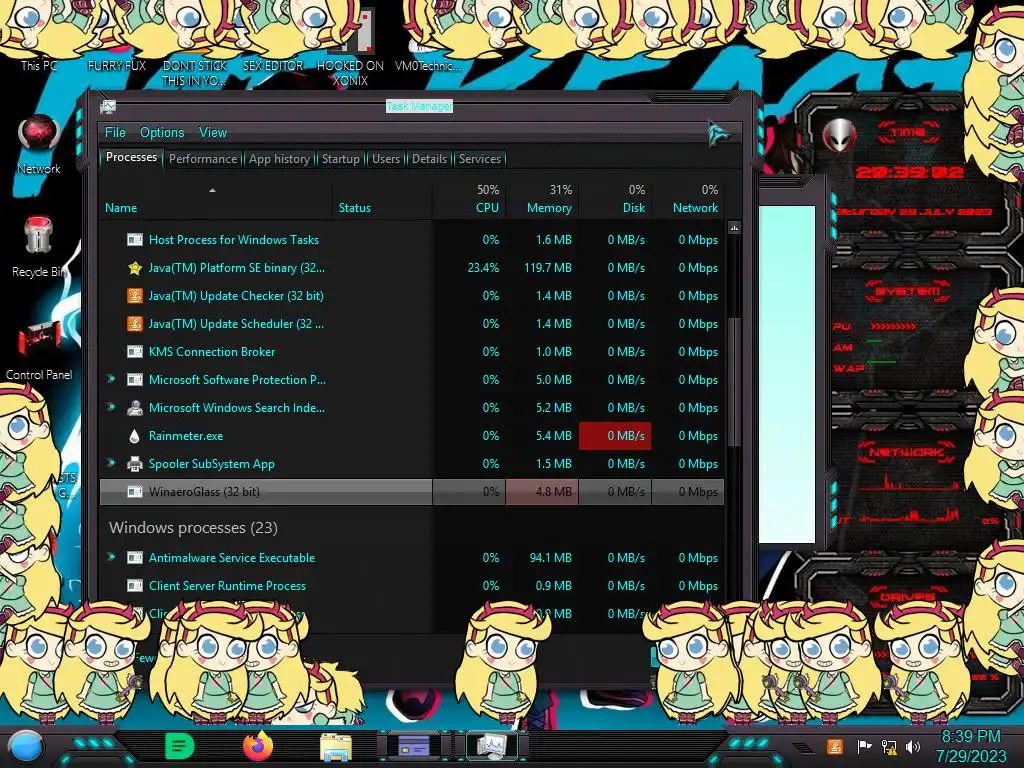
Task: Click the Client Server Runtime Process icon
Action: tap(135, 586)
